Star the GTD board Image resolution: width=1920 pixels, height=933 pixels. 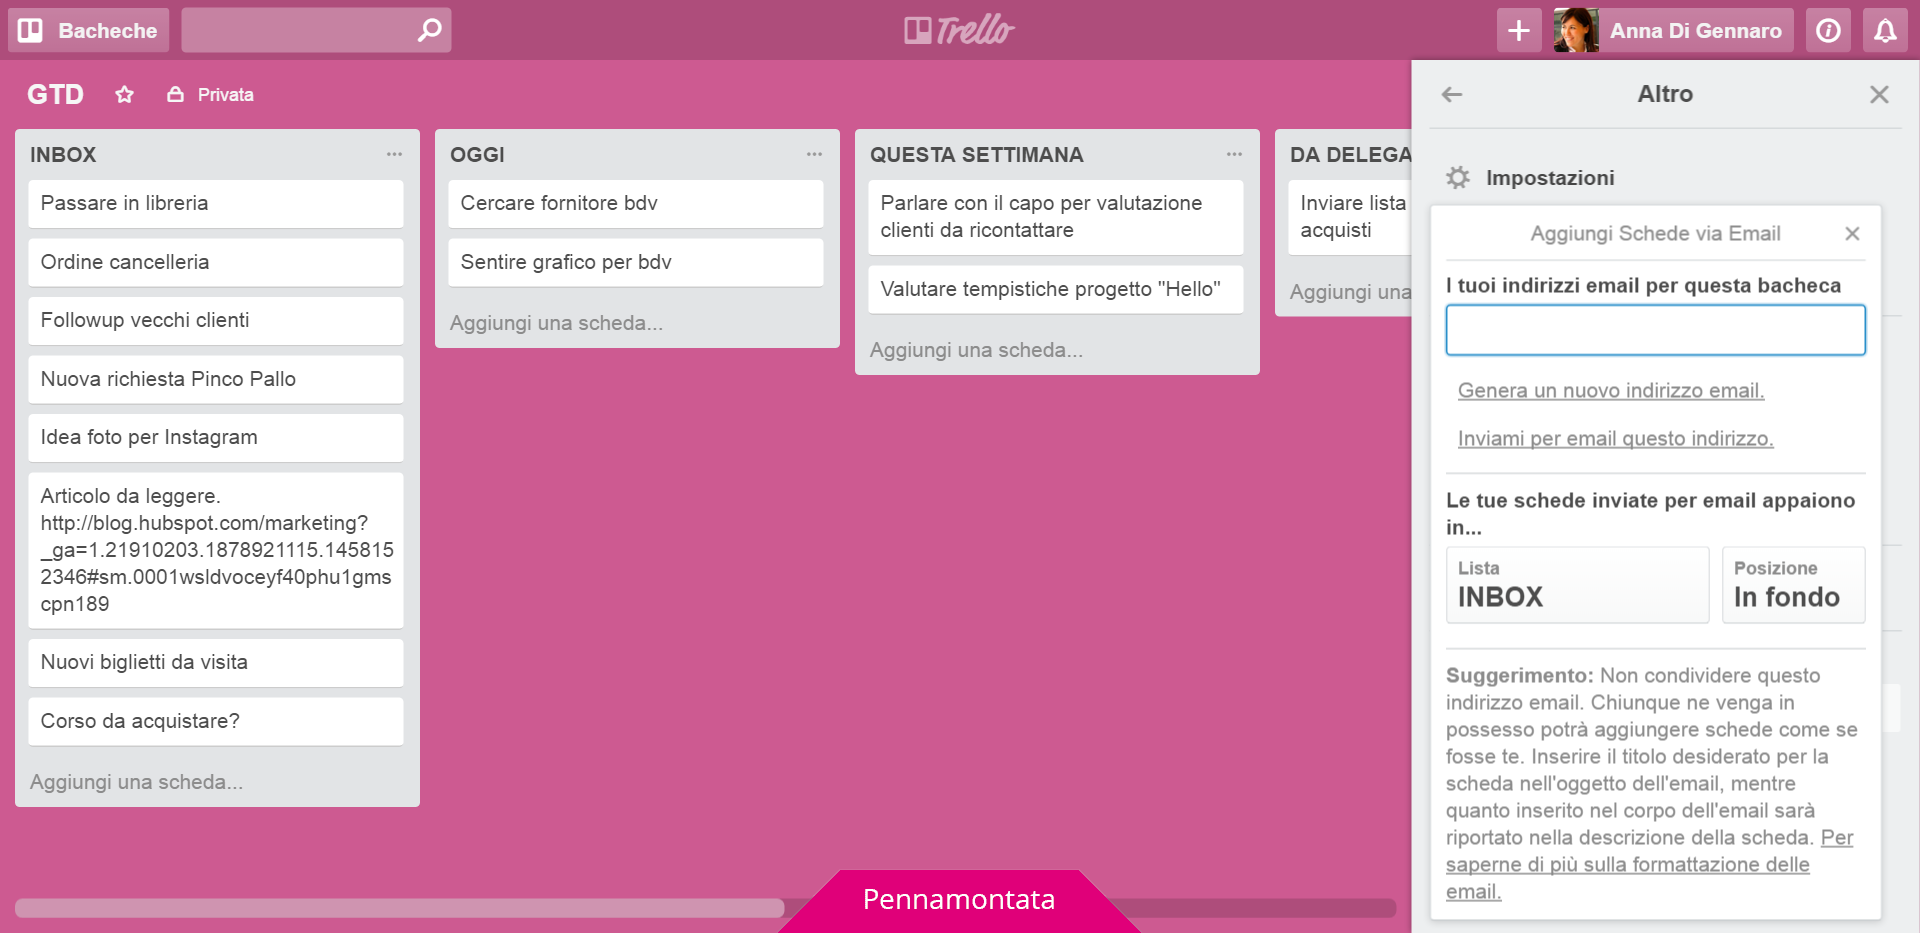click(x=124, y=94)
